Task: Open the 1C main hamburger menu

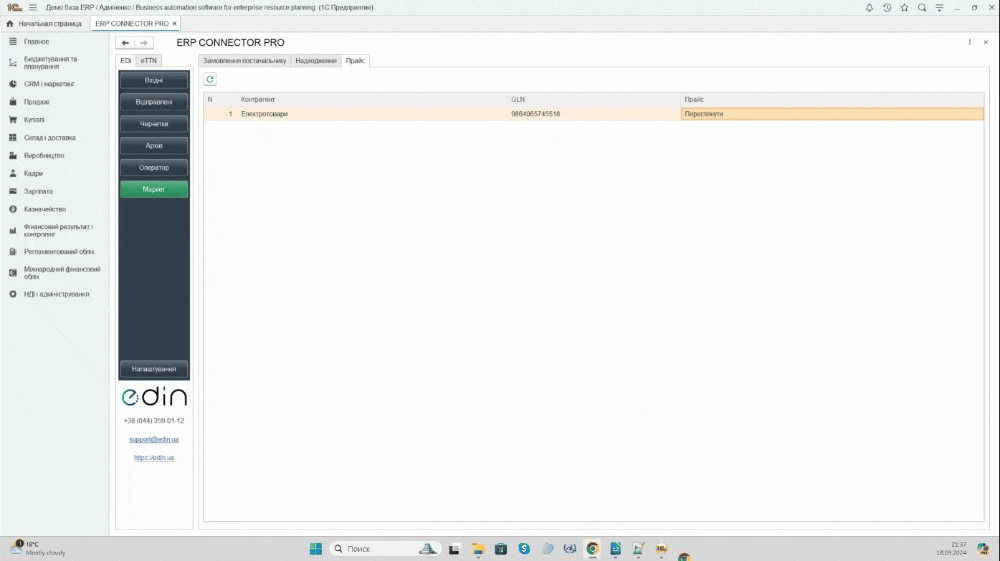Action: click(x=33, y=7)
